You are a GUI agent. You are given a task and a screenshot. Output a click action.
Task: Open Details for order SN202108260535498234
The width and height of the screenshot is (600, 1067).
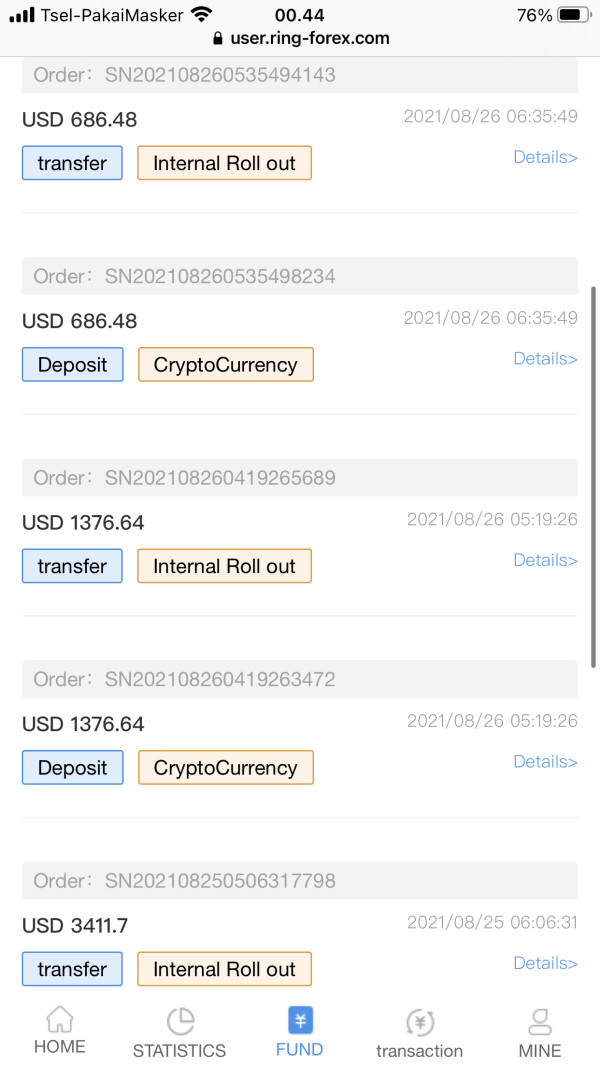(545, 359)
